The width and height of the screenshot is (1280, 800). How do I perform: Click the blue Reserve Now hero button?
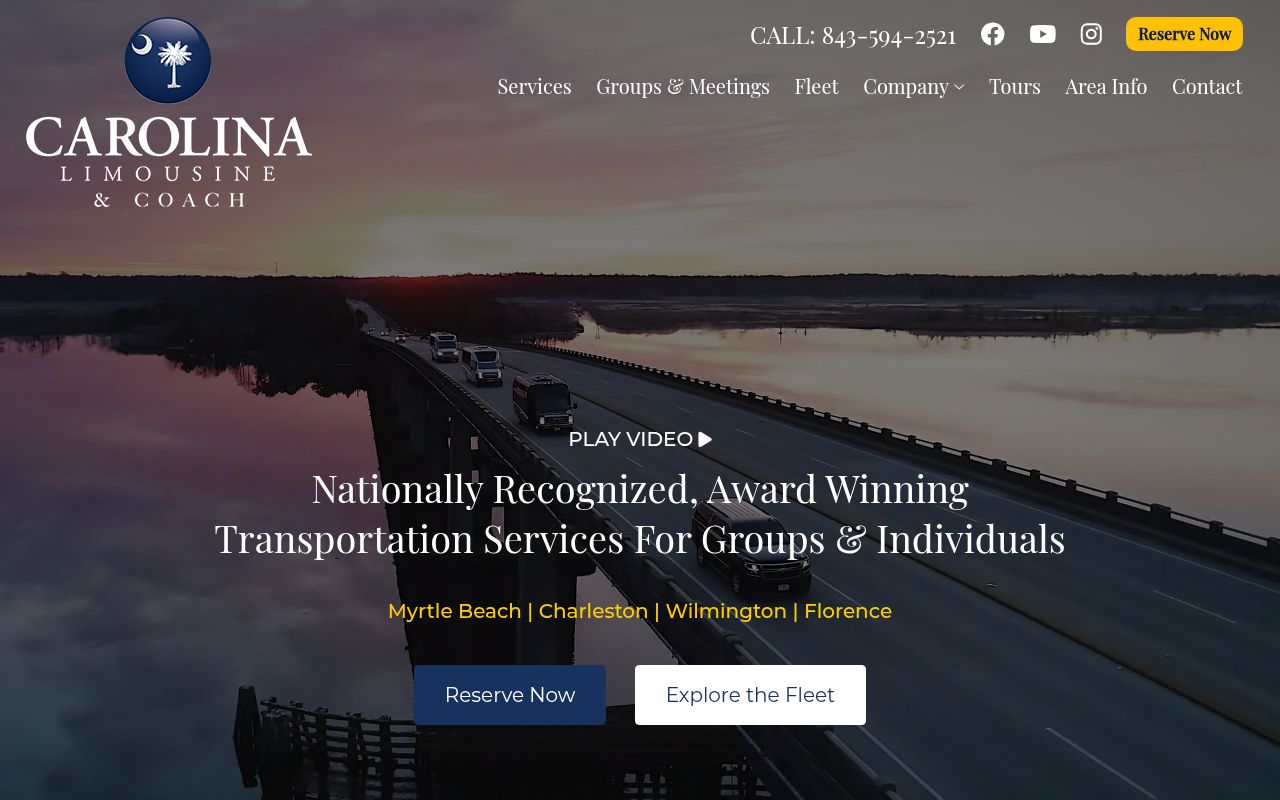click(x=510, y=695)
